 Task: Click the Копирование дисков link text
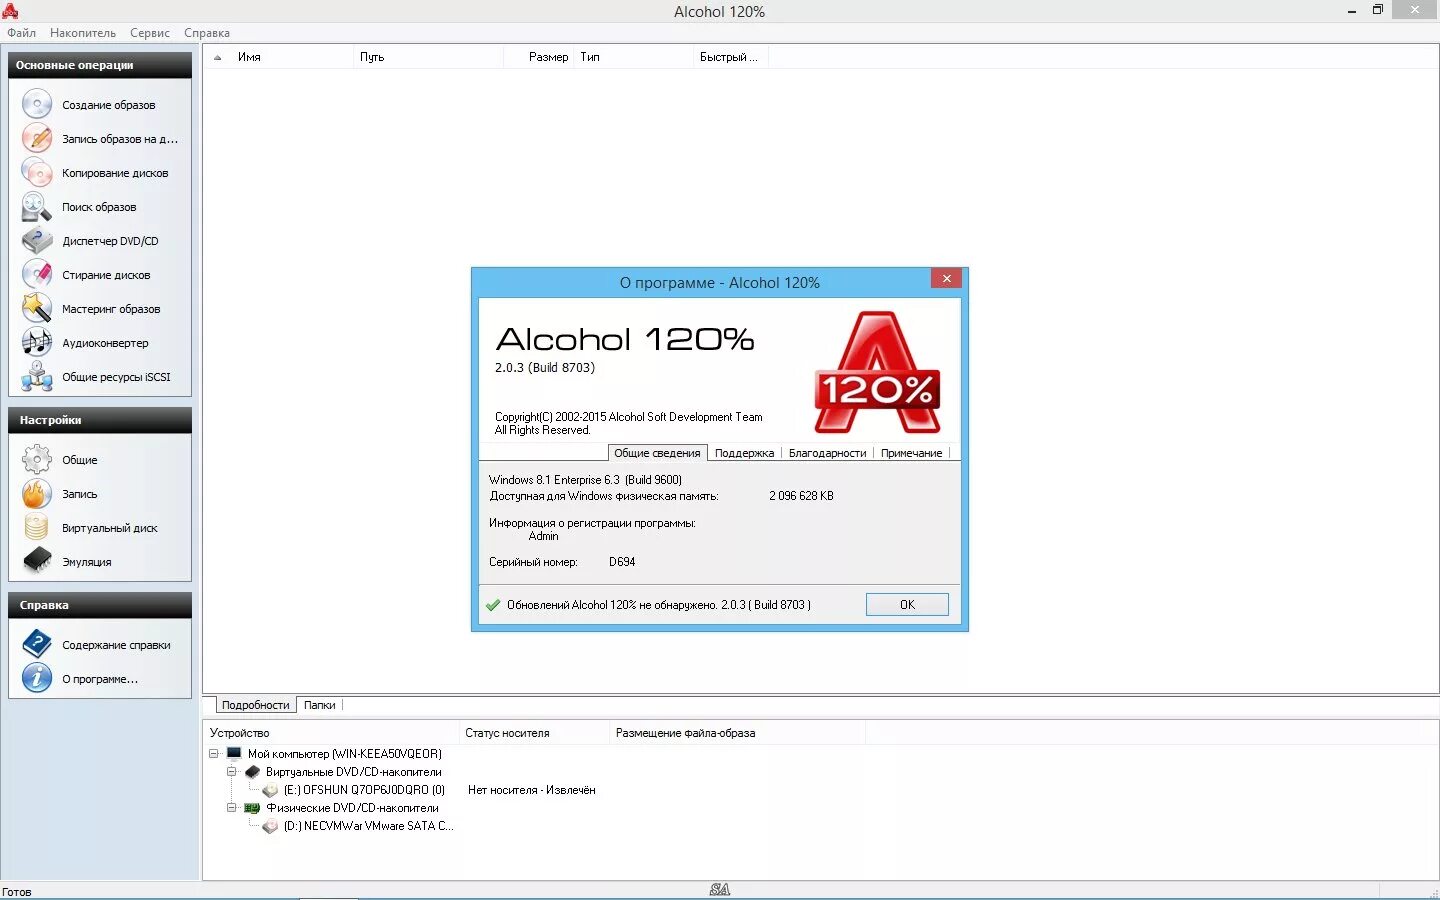click(x=115, y=173)
